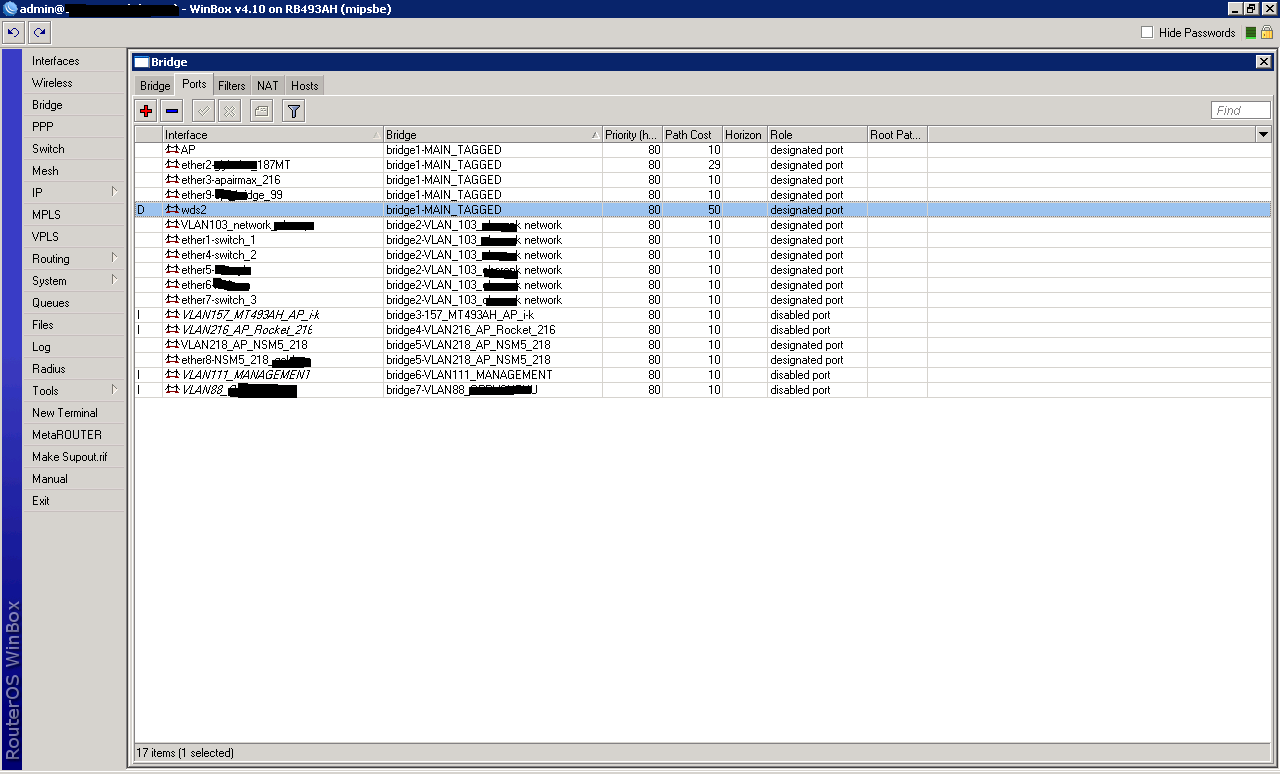
Task: Click the Redo arrow icon
Action: [x=40, y=33]
